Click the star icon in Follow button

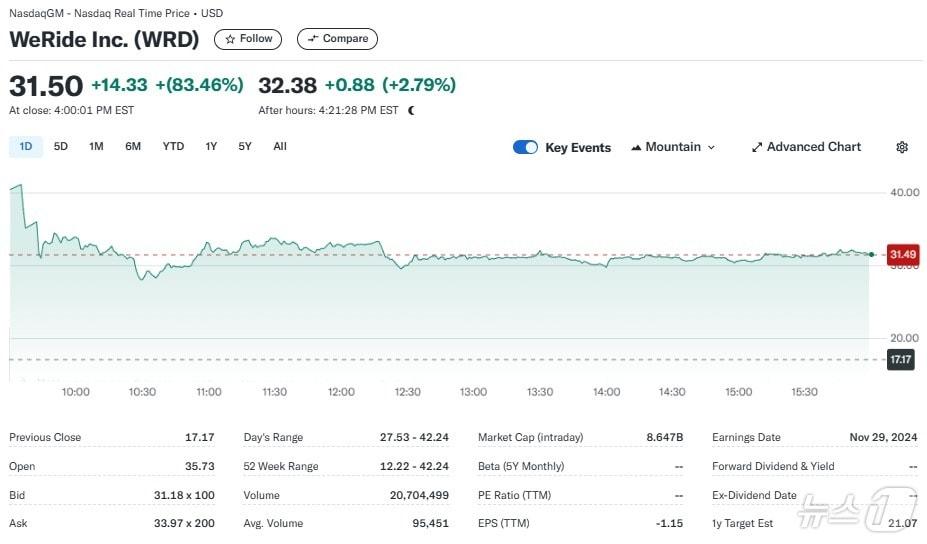click(x=230, y=39)
